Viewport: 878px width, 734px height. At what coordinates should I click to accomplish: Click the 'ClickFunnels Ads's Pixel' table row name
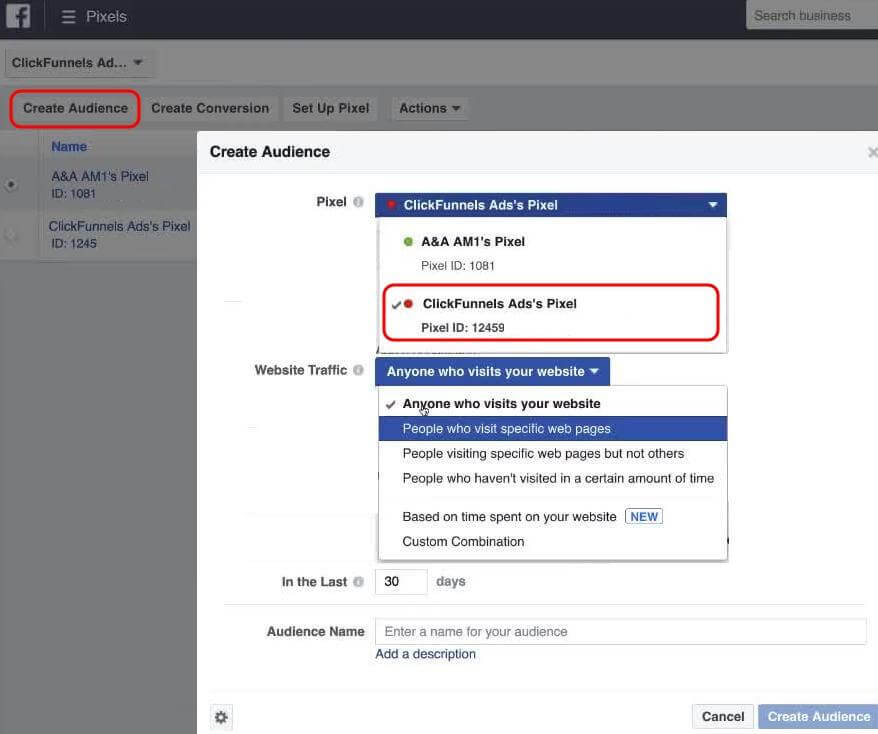pyautogui.click(x=119, y=226)
